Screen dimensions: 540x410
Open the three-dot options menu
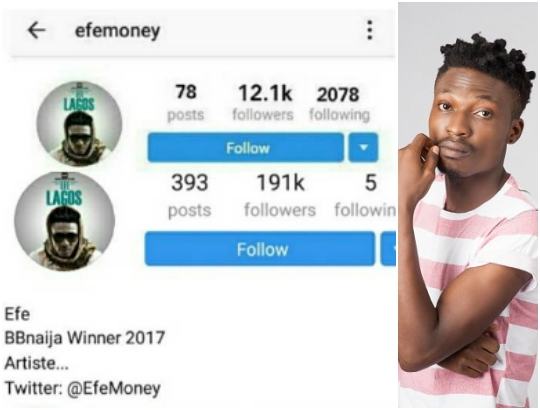pyautogui.click(x=370, y=30)
